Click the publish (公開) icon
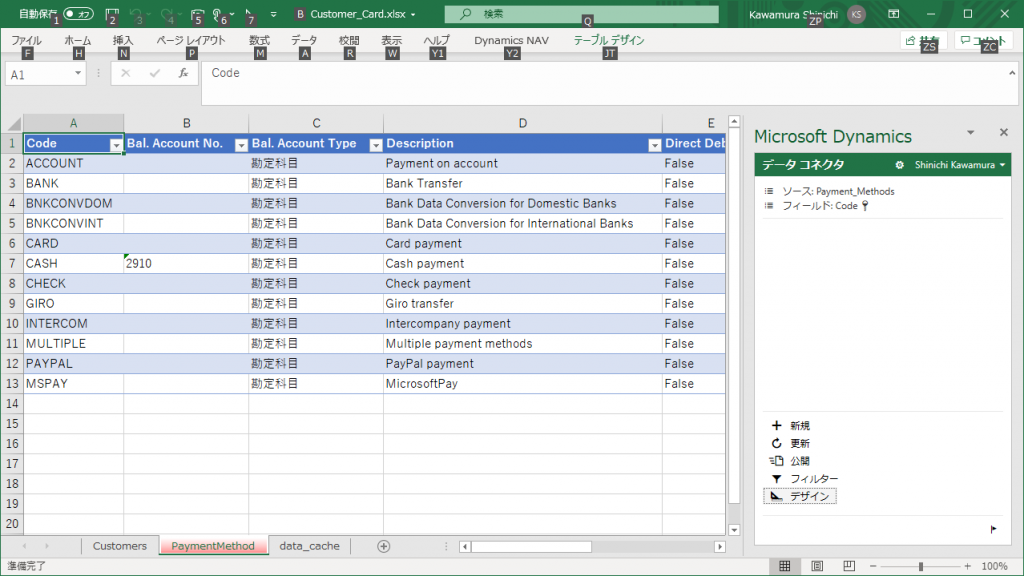This screenshot has height=576, width=1024. tap(776, 461)
